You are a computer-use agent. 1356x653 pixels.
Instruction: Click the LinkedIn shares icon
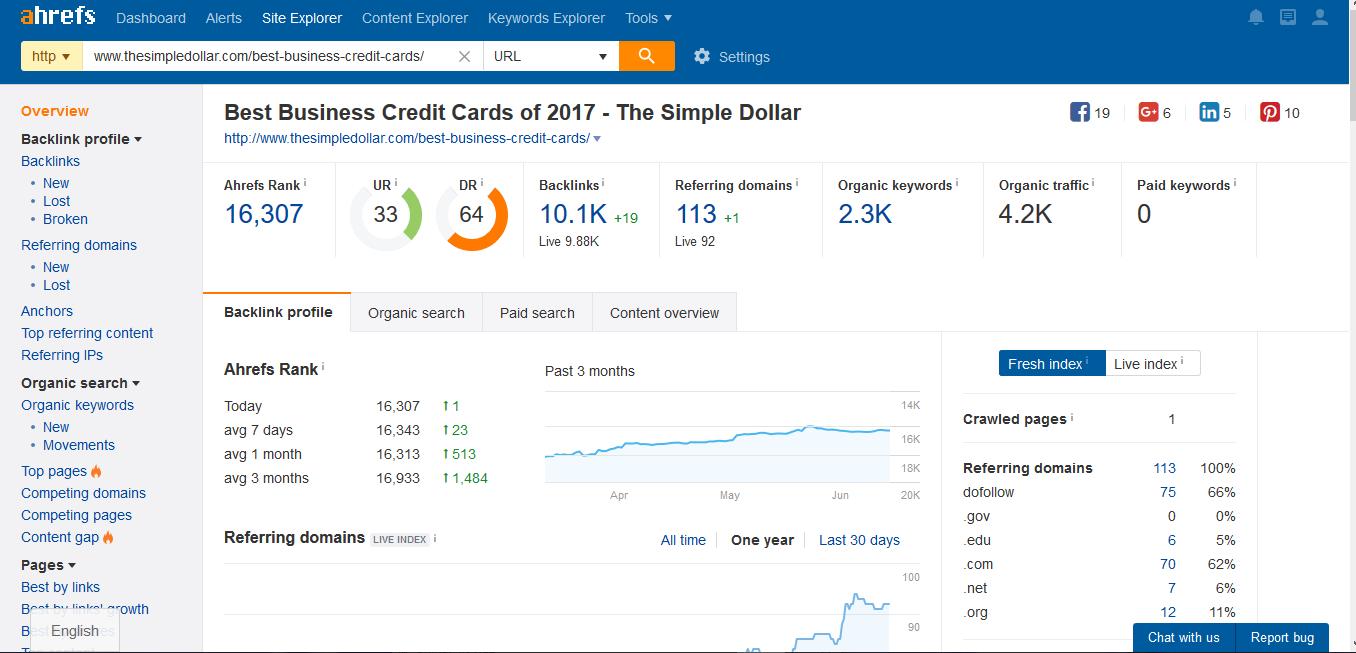coord(1209,112)
